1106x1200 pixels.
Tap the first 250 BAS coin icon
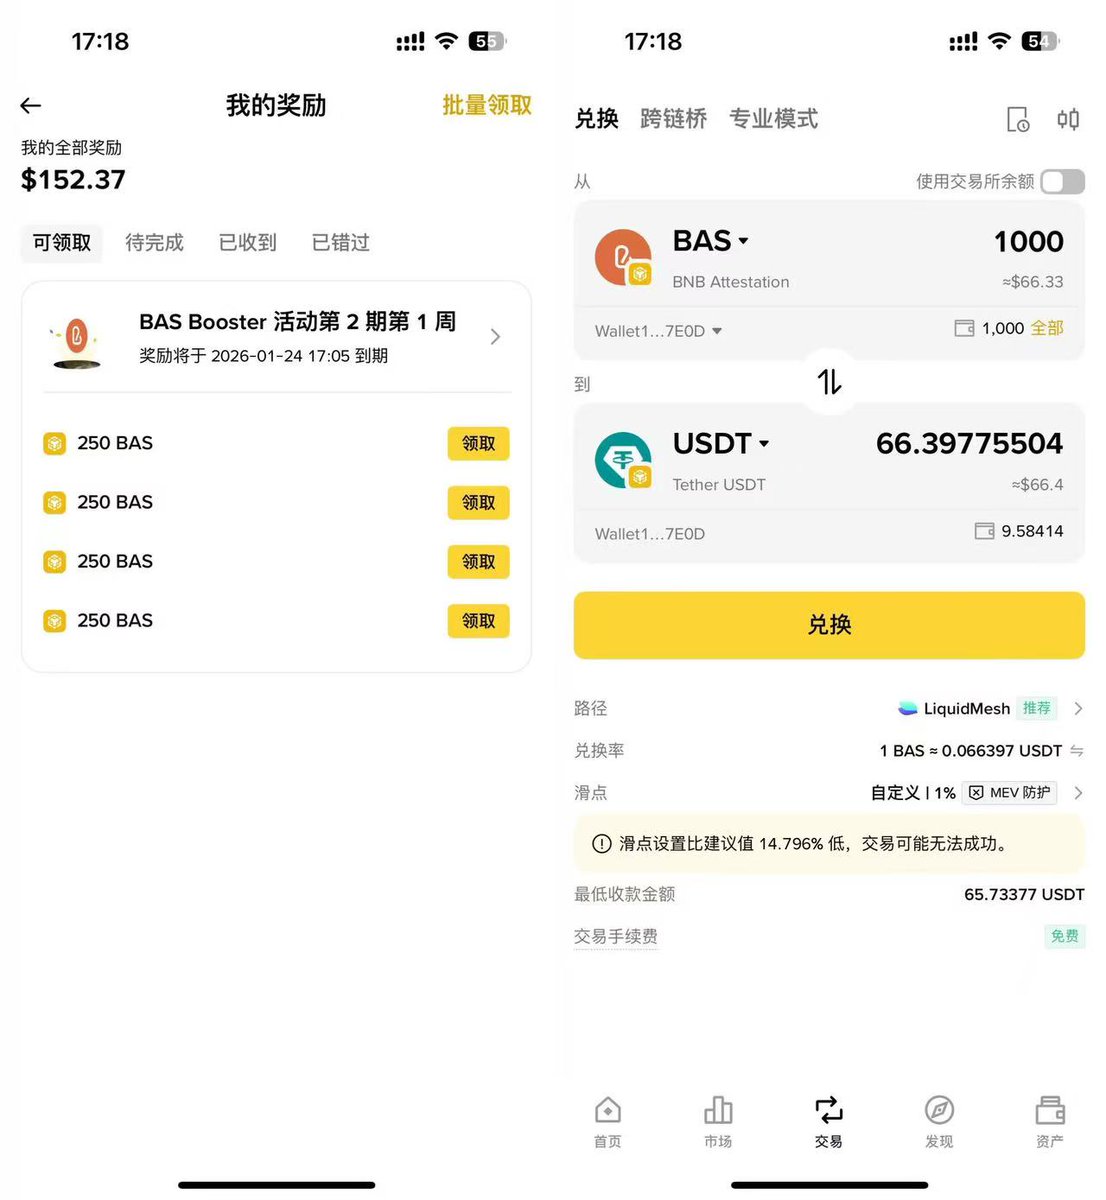55,443
